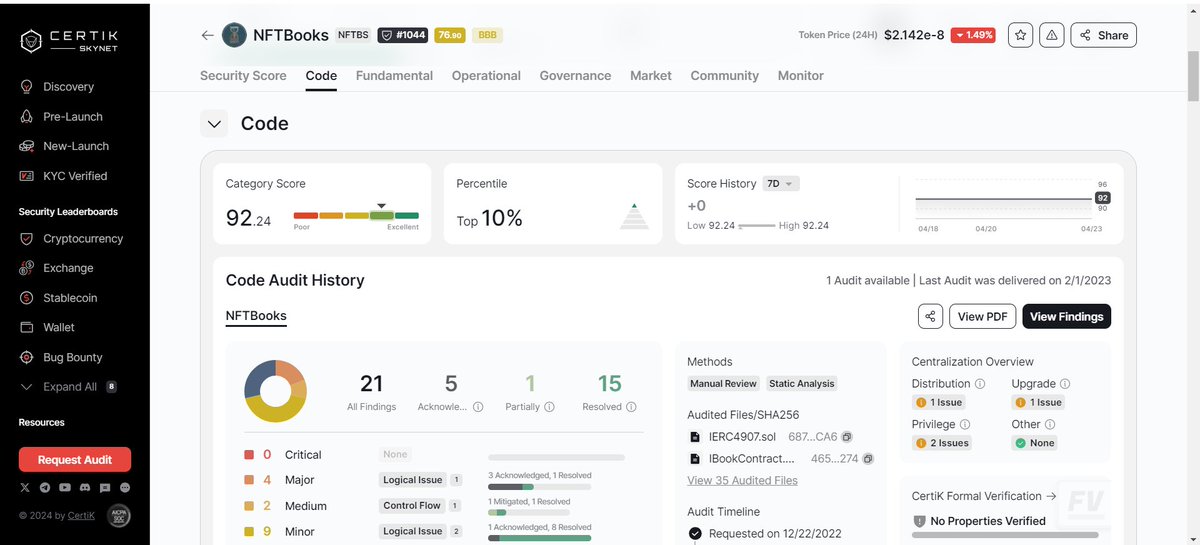
Task: Collapse the Code section chevron
Action: [x=214, y=124]
